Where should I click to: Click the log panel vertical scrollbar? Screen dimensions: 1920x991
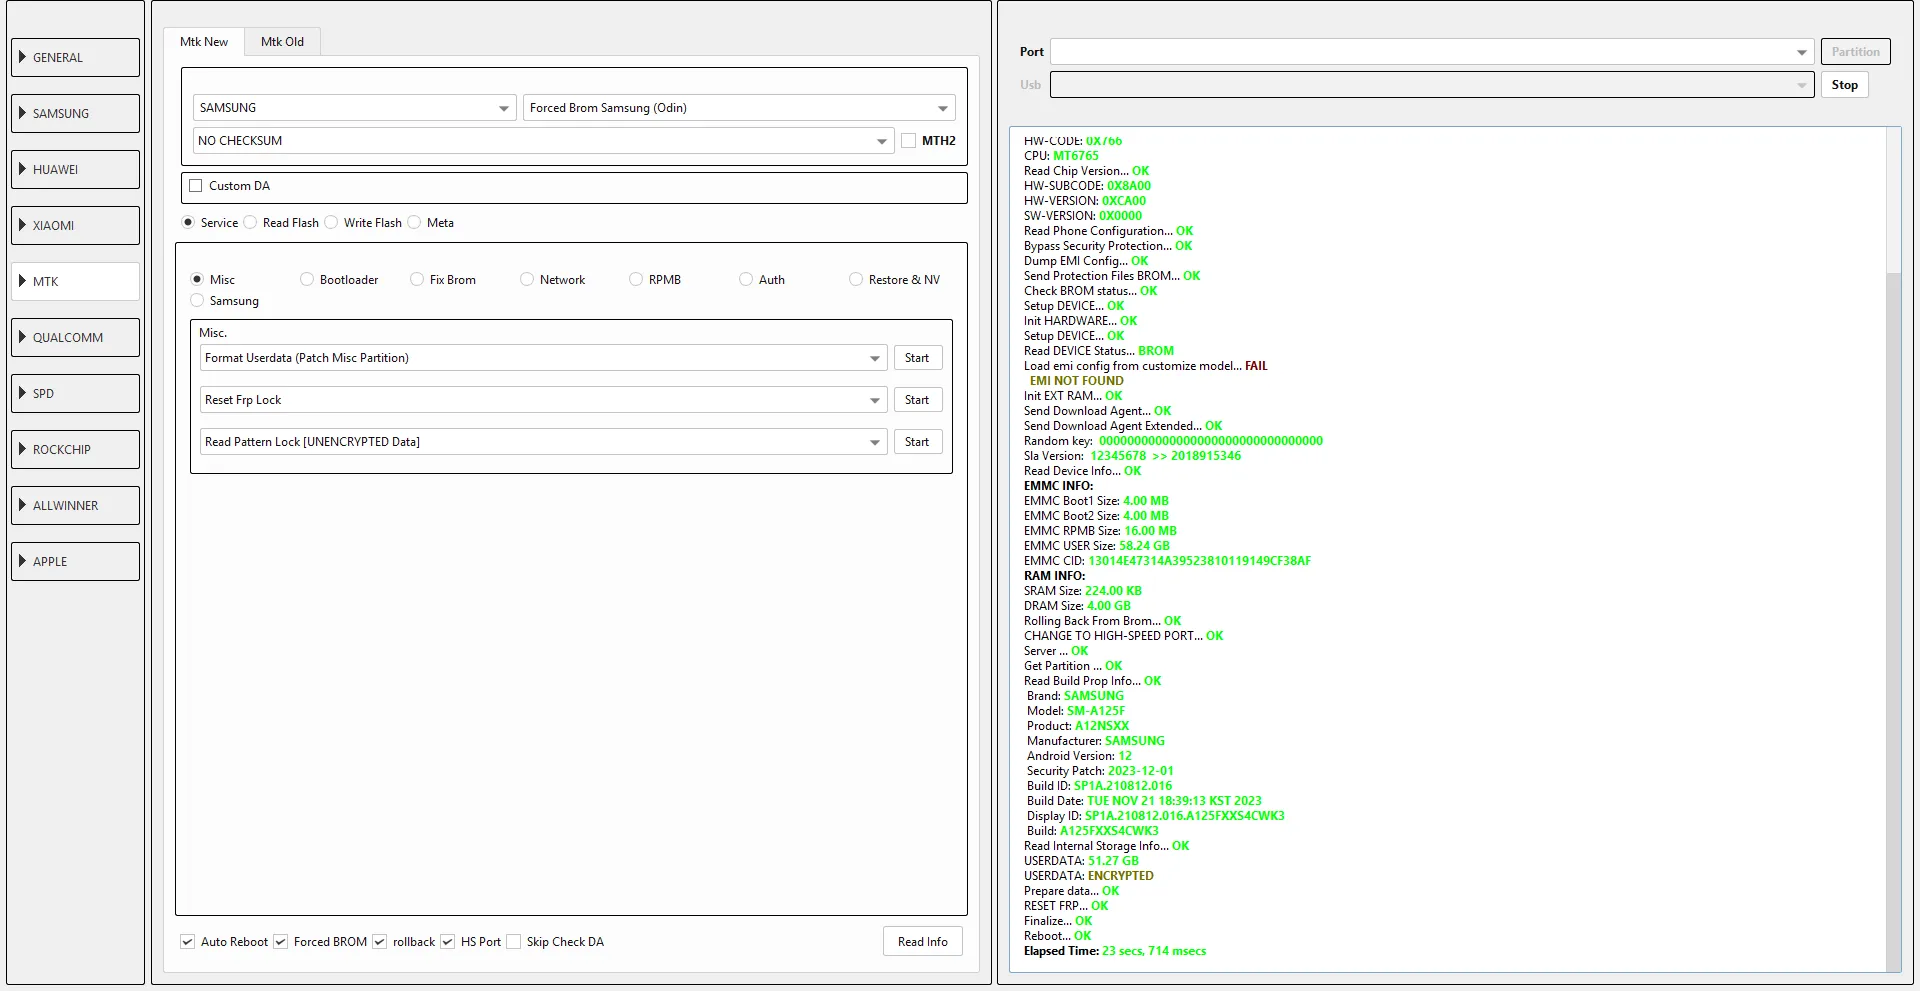pyautogui.click(x=1892, y=600)
